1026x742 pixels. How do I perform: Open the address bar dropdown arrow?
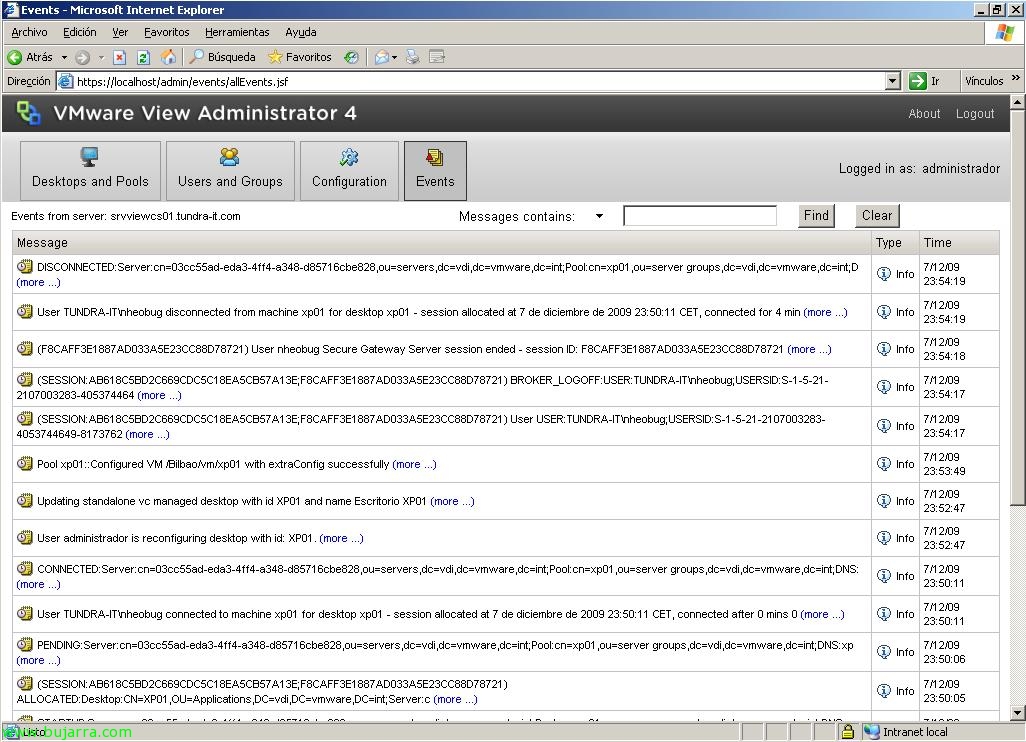click(x=893, y=81)
